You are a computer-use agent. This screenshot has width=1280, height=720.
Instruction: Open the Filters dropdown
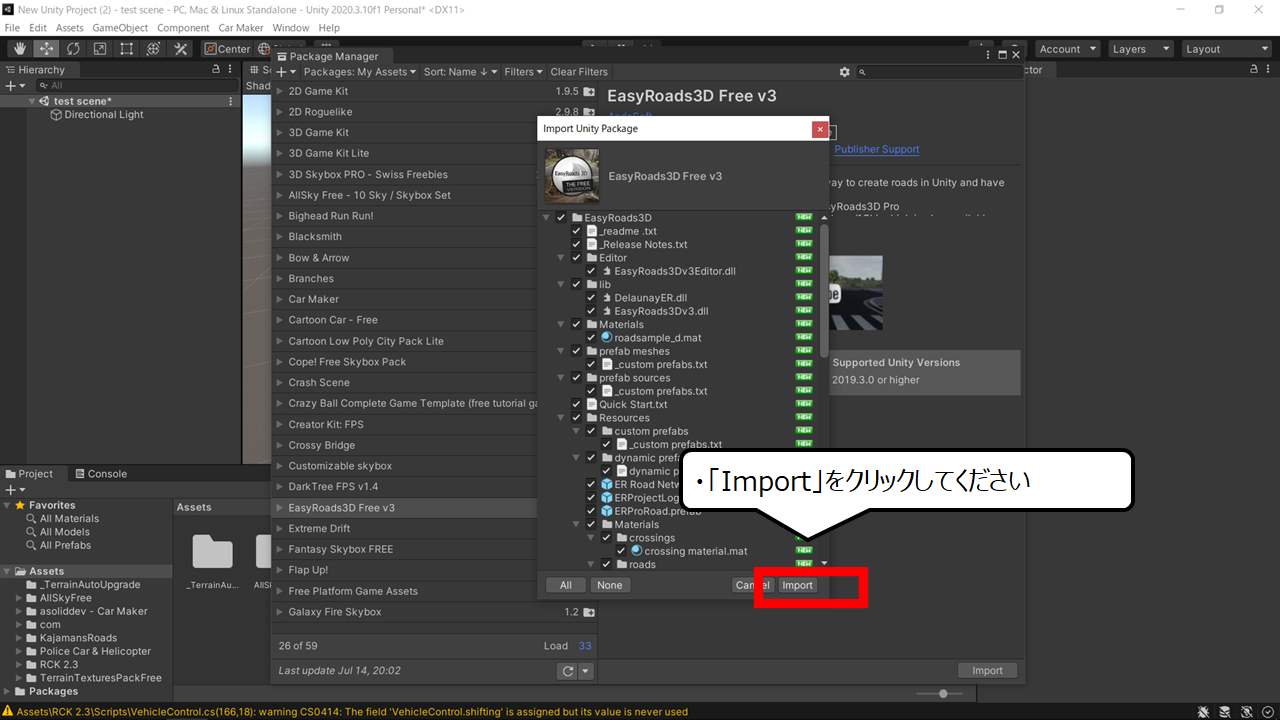(x=524, y=72)
